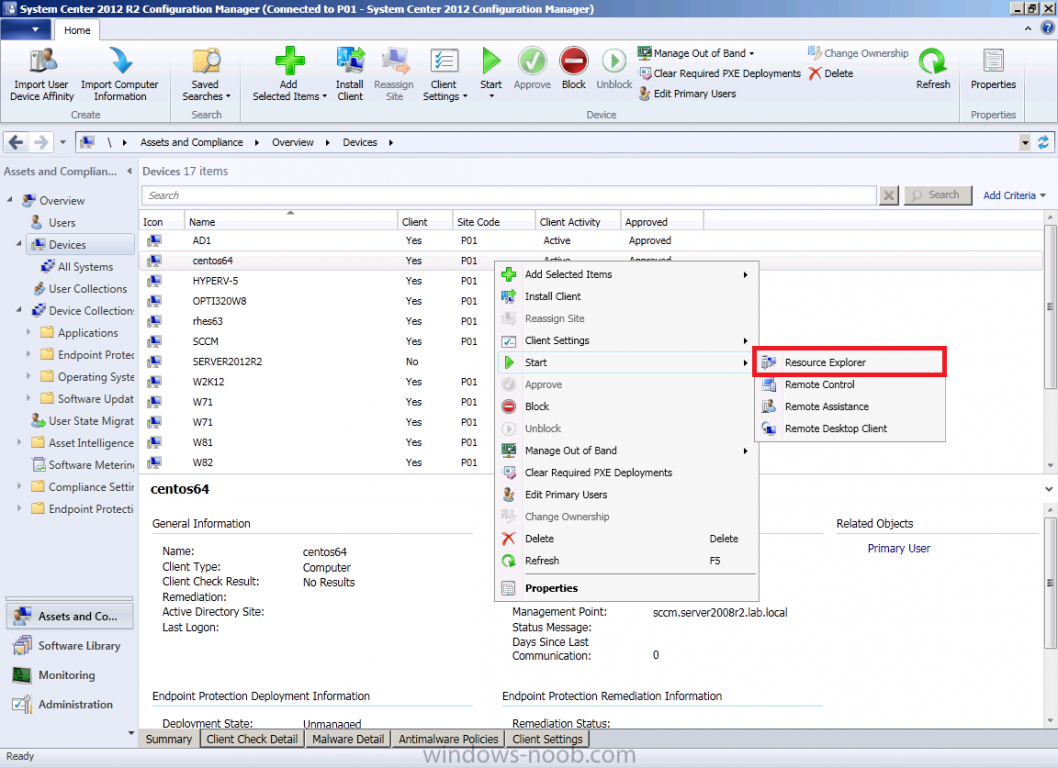Open the Add Criteria dropdown
This screenshot has height=768, width=1058.
(x=1014, y=195)
